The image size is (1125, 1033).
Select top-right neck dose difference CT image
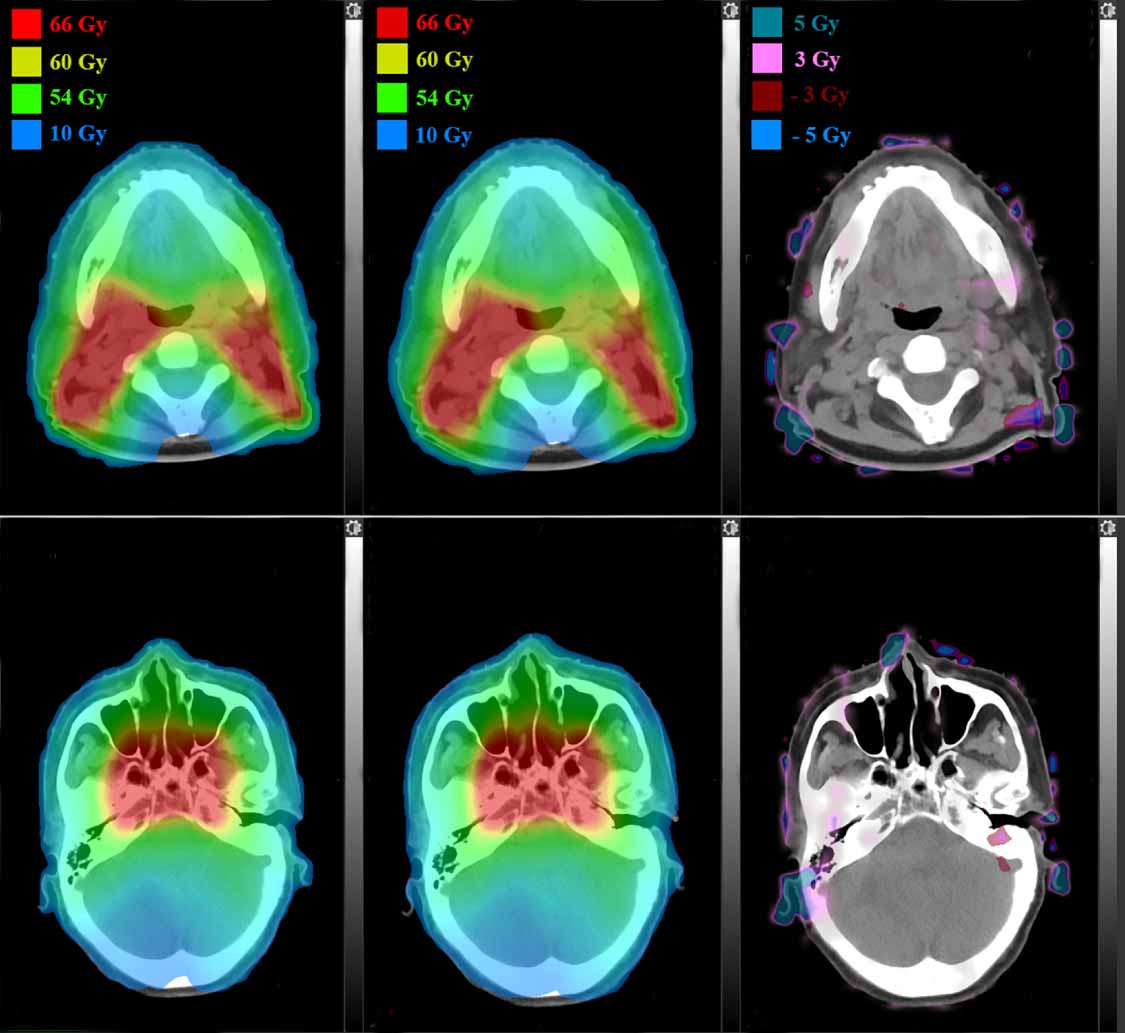click(x=922, y=305)
